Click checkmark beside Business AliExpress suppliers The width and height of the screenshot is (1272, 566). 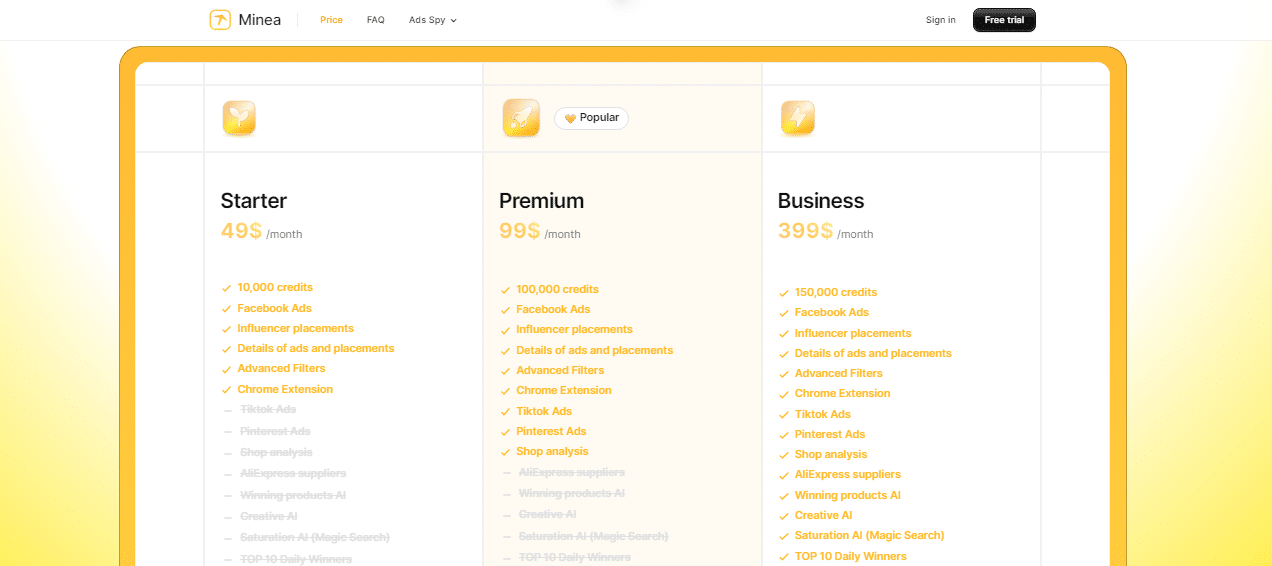pos(784,475)
